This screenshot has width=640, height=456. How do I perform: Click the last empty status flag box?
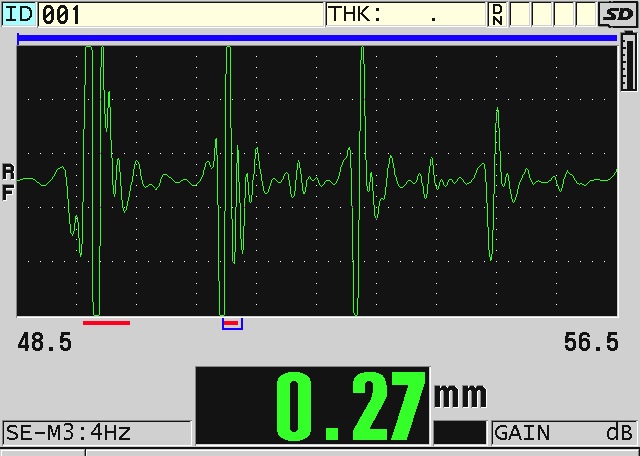pyautogui.click(x=586, y=14)
